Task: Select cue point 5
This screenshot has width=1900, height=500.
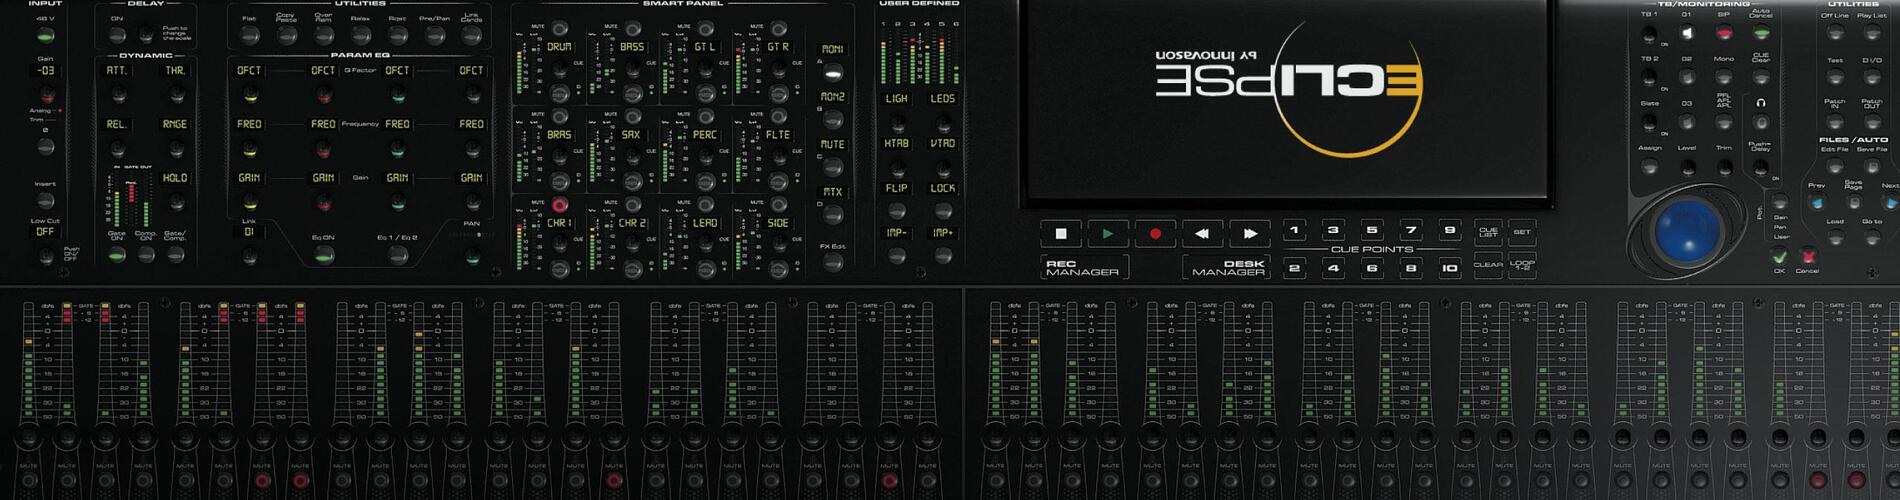Action: [1371, 231]
